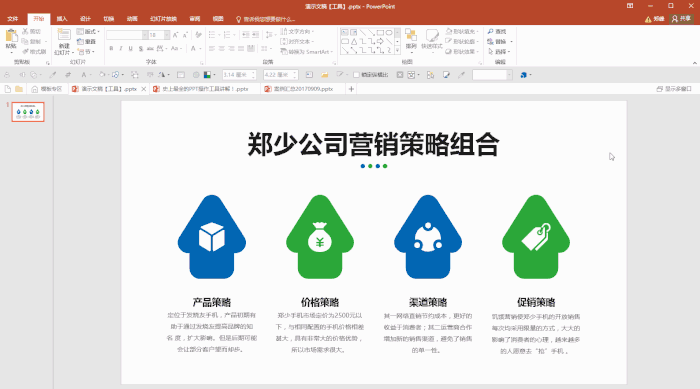
Task: Switch to the View (视图) tab
Action: click(218, 19)
